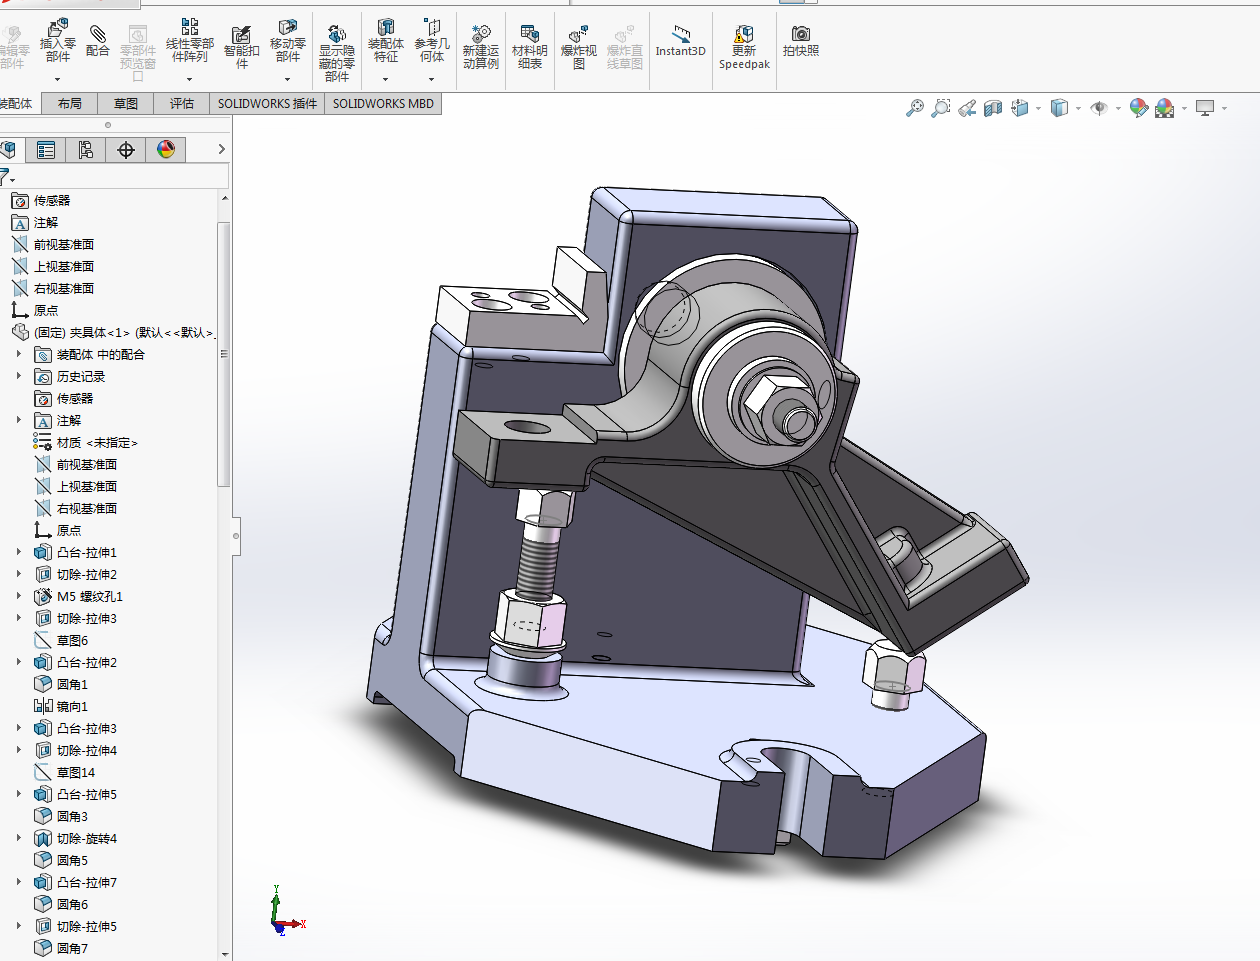Open the Apply Scene dropdown arrow

coord(1184,108)
